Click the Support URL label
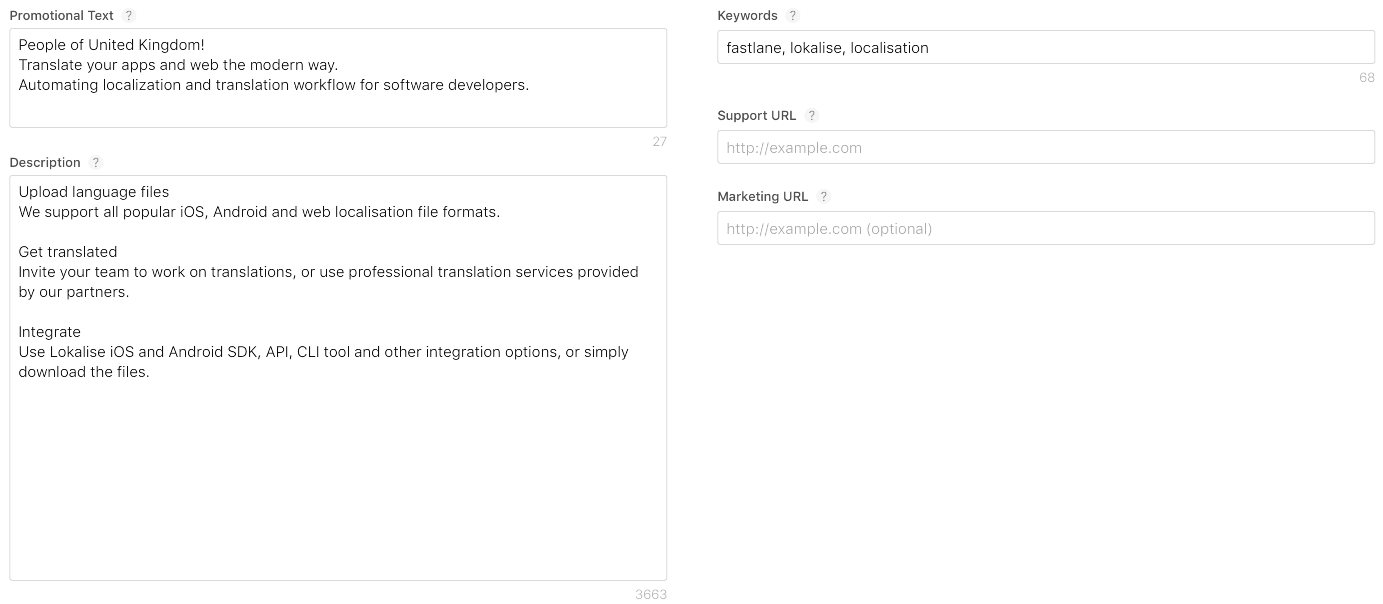The image size is (1383, 604). 757,116
